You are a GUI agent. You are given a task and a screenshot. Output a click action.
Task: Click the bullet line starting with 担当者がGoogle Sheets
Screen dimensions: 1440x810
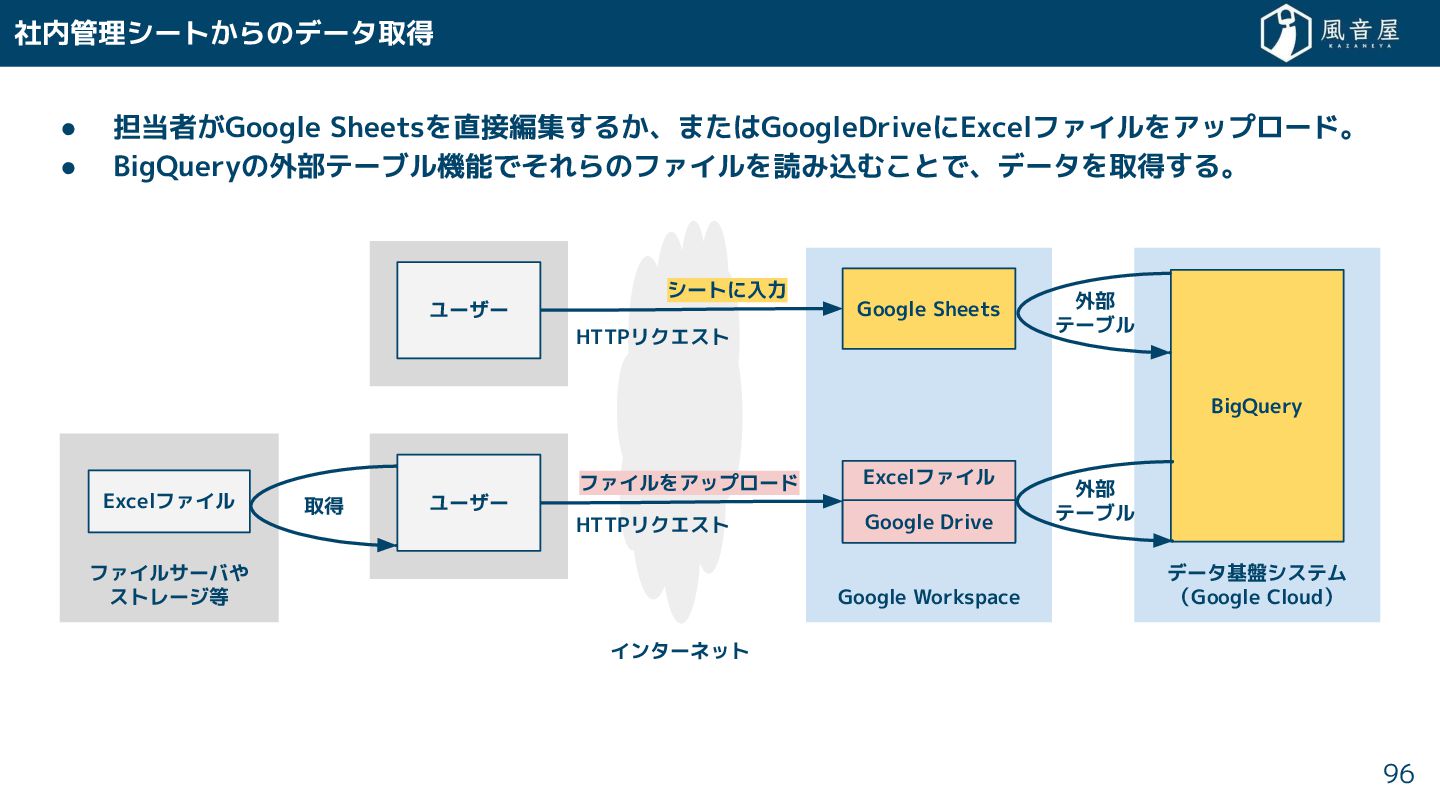coord(733,128)
